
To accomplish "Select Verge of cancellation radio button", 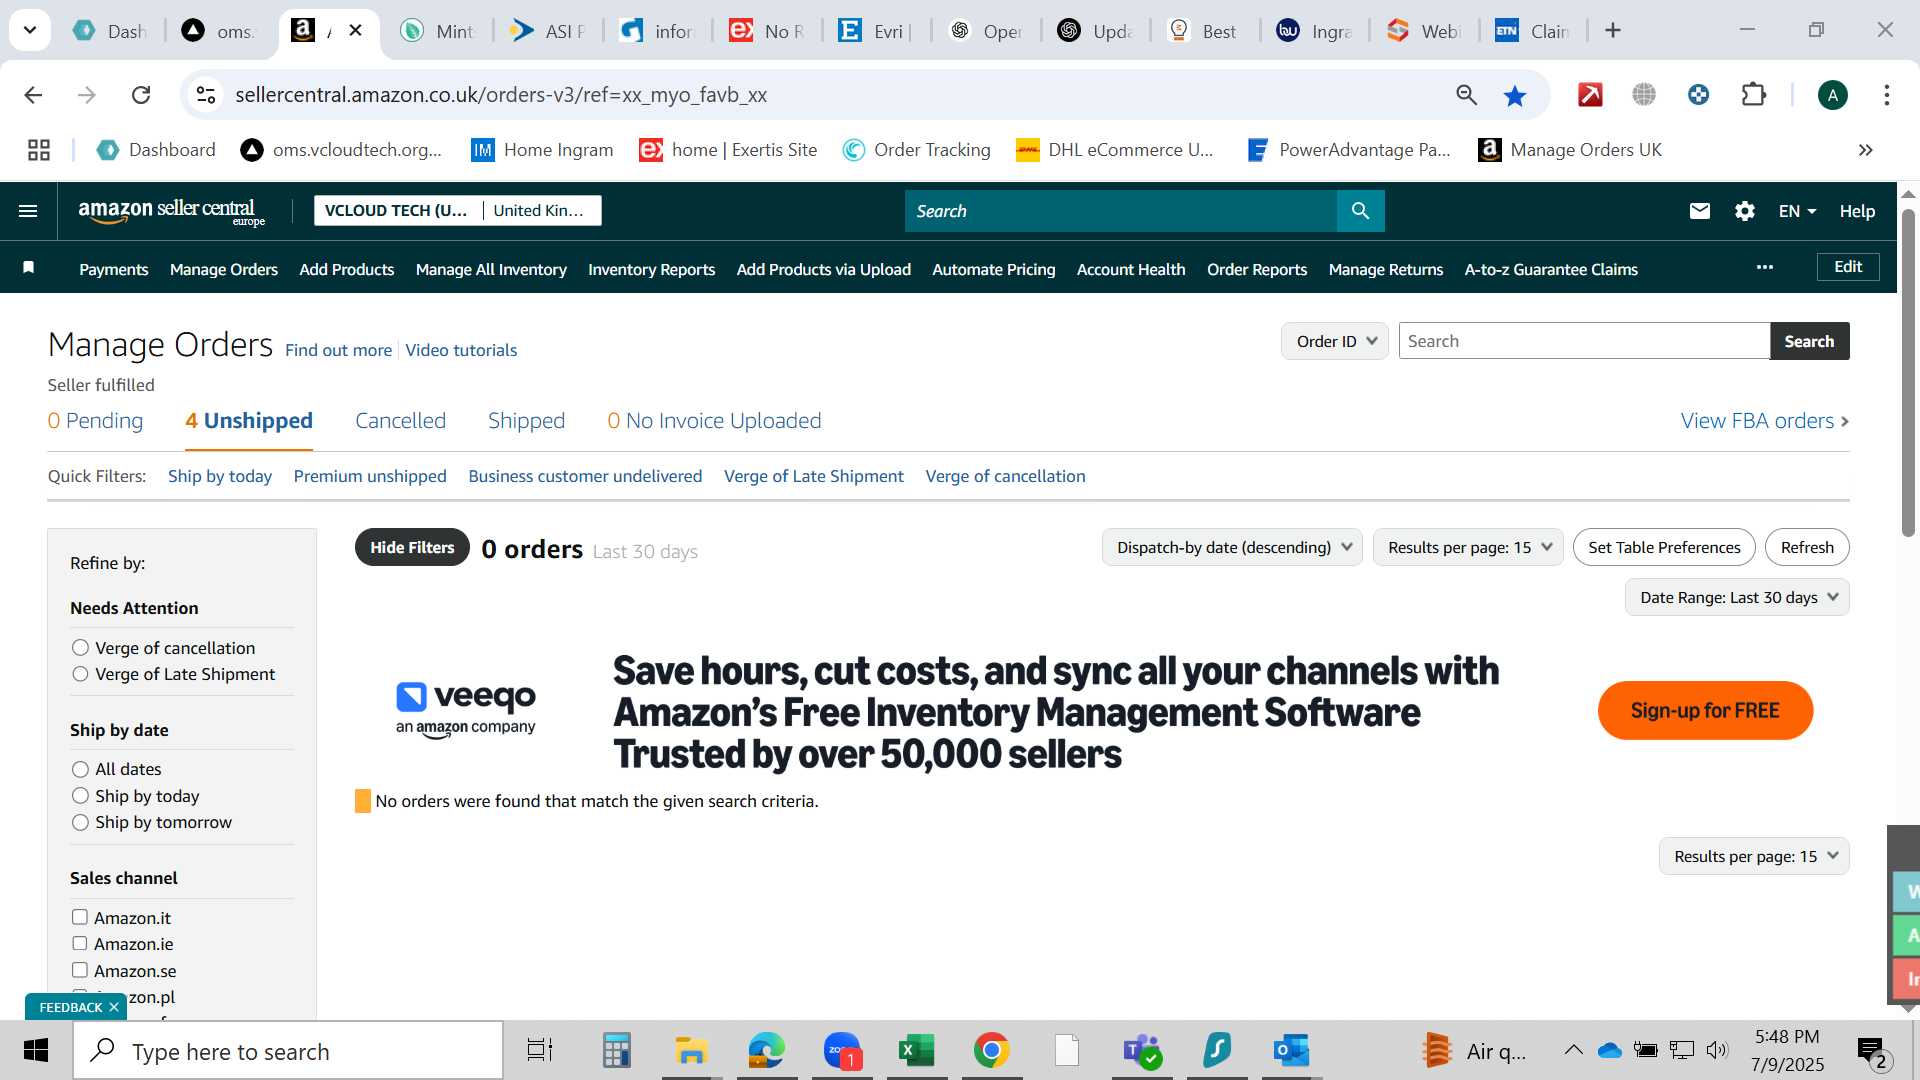I will pyautogui.click(x=80, y=648).
